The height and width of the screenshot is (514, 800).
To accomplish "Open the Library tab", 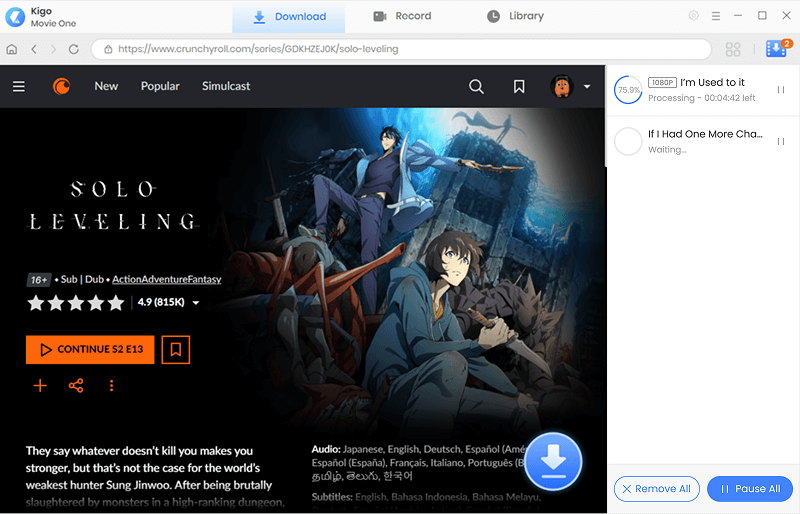I will 515,16.
